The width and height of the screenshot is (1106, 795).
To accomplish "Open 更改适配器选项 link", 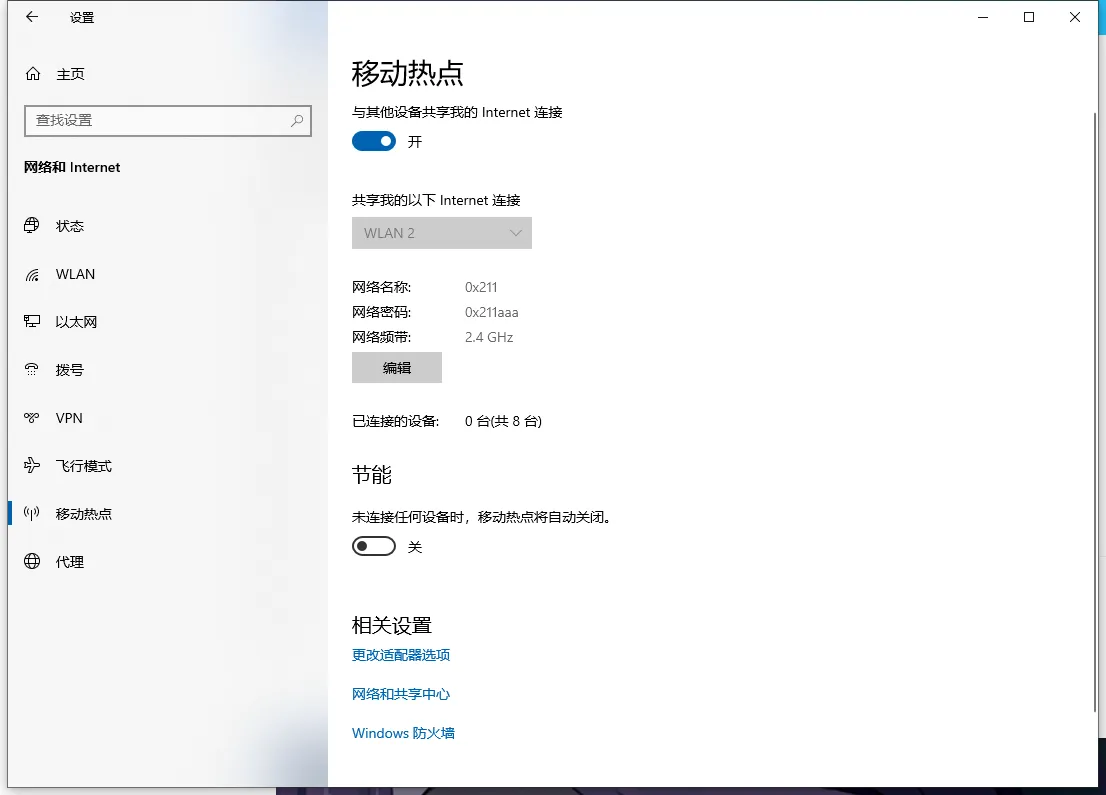I will [x=401, y=655].
